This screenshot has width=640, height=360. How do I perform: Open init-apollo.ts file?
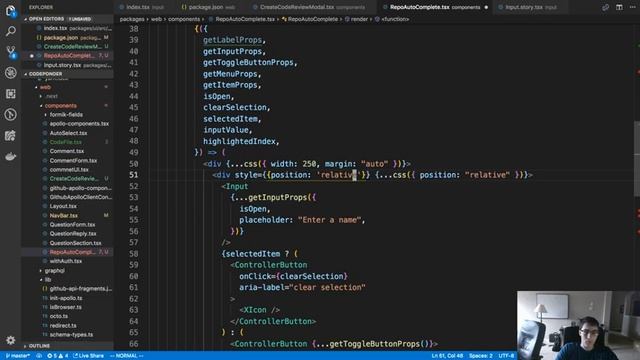click(67, 298)
